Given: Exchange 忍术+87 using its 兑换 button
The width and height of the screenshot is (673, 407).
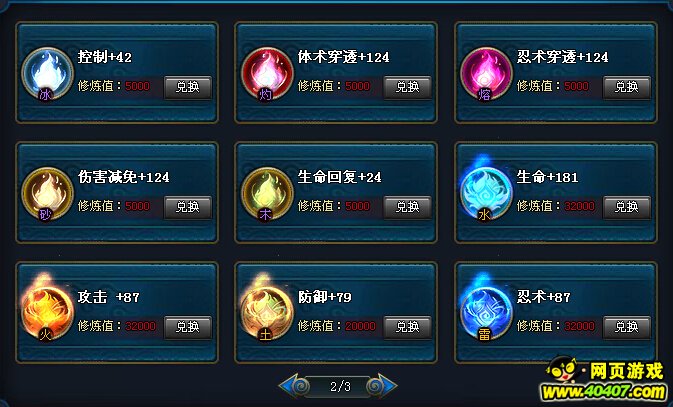Looking at the screenshot, I should point(627,327).
